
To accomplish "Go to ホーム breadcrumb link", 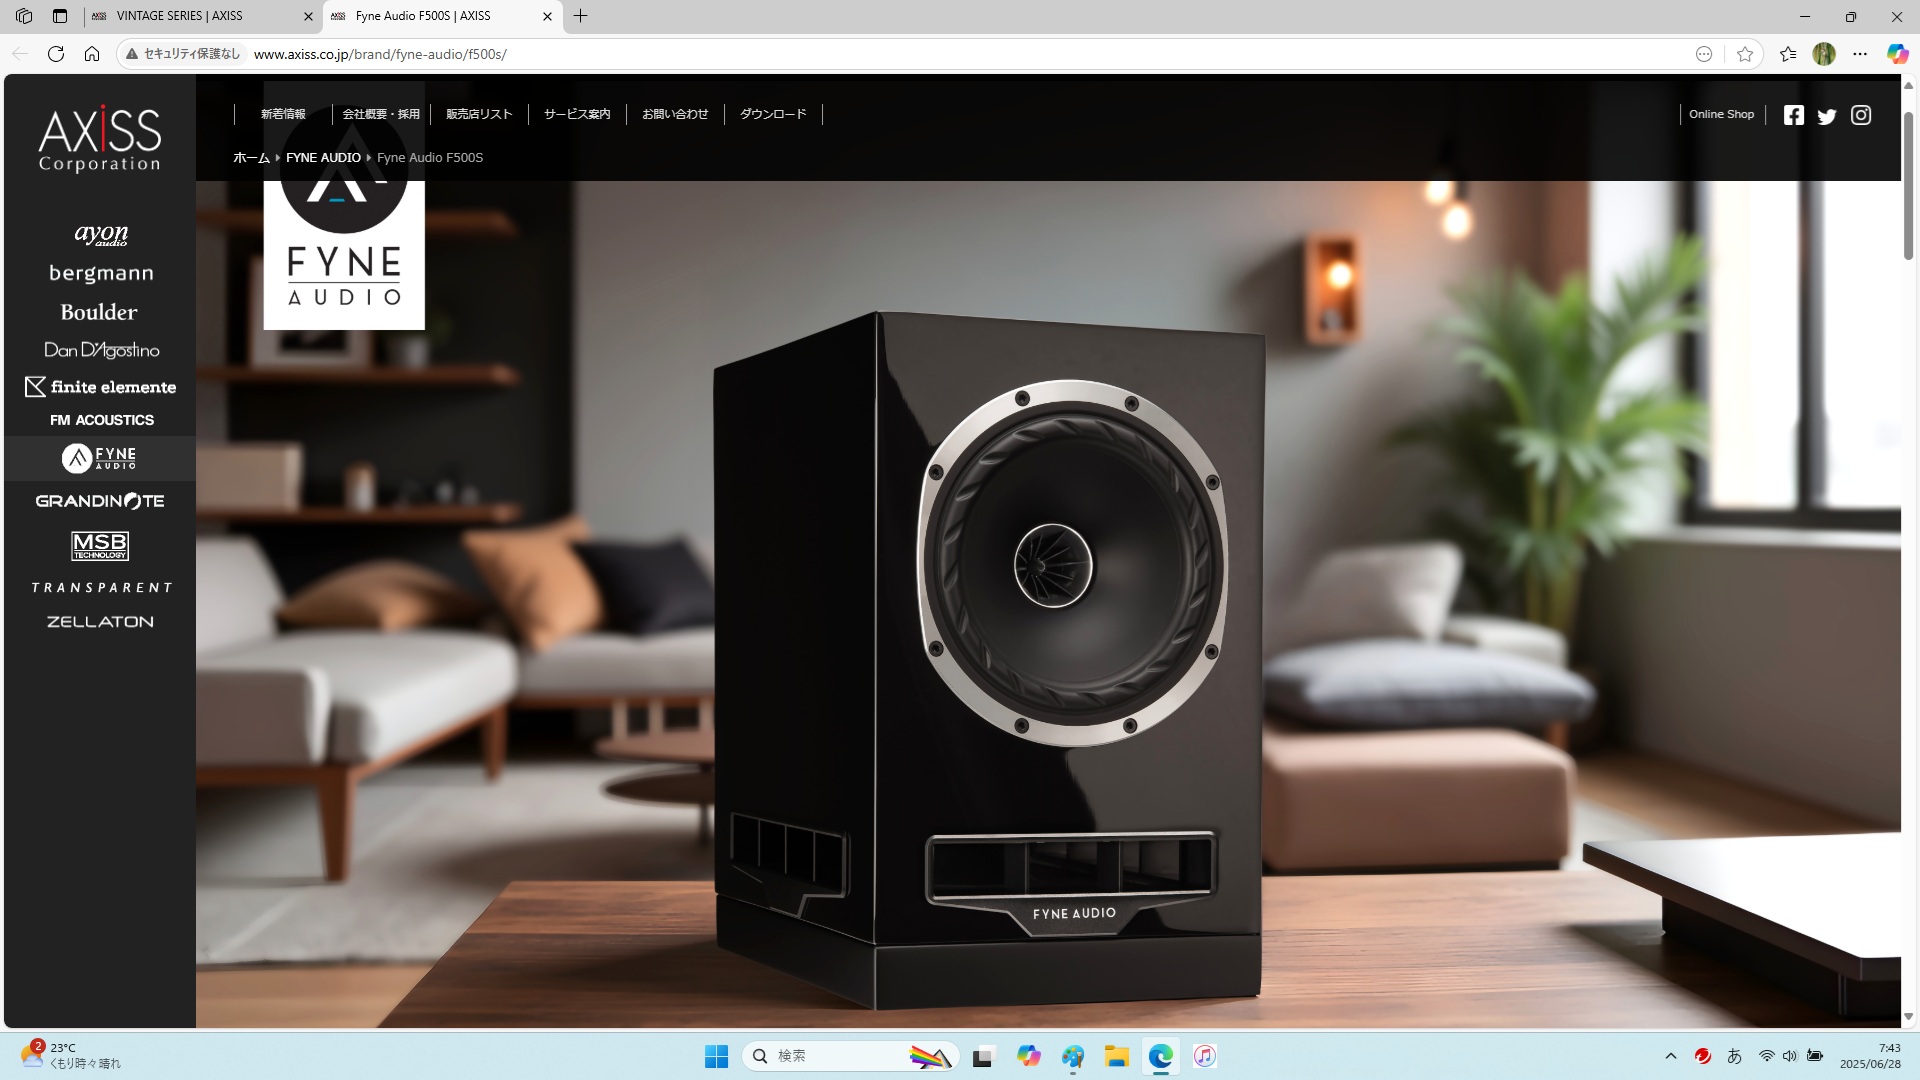I will pyautogui.click(x=251, y=158).
